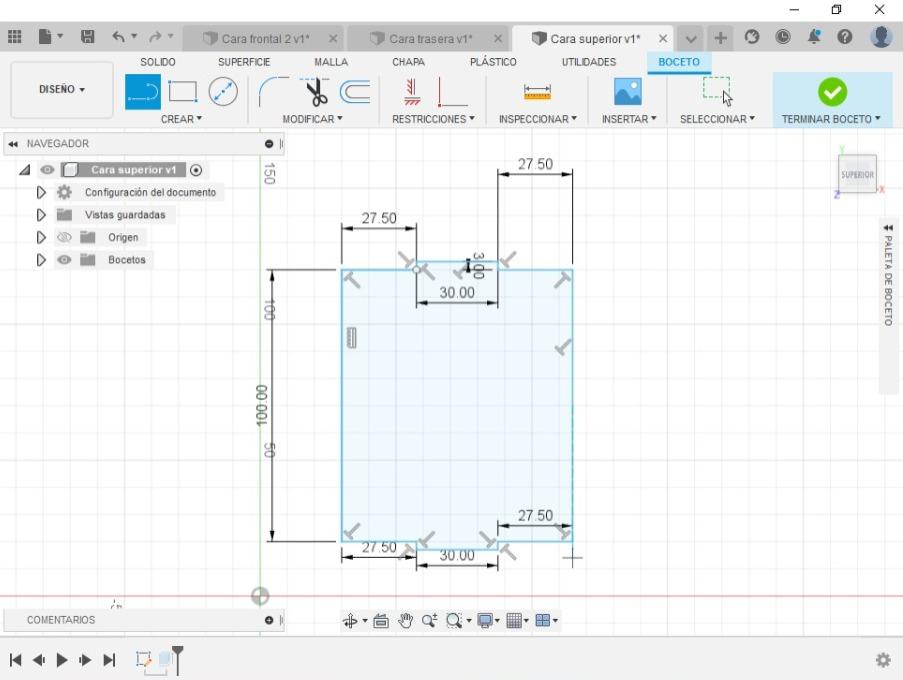Open the File menu dropdown

pos(50,37)
